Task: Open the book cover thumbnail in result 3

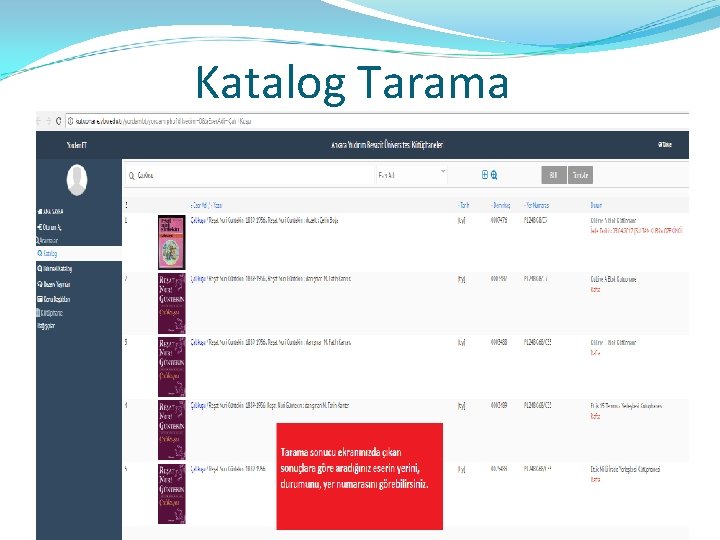Action: pyautogui.click(x=172, y=367)
